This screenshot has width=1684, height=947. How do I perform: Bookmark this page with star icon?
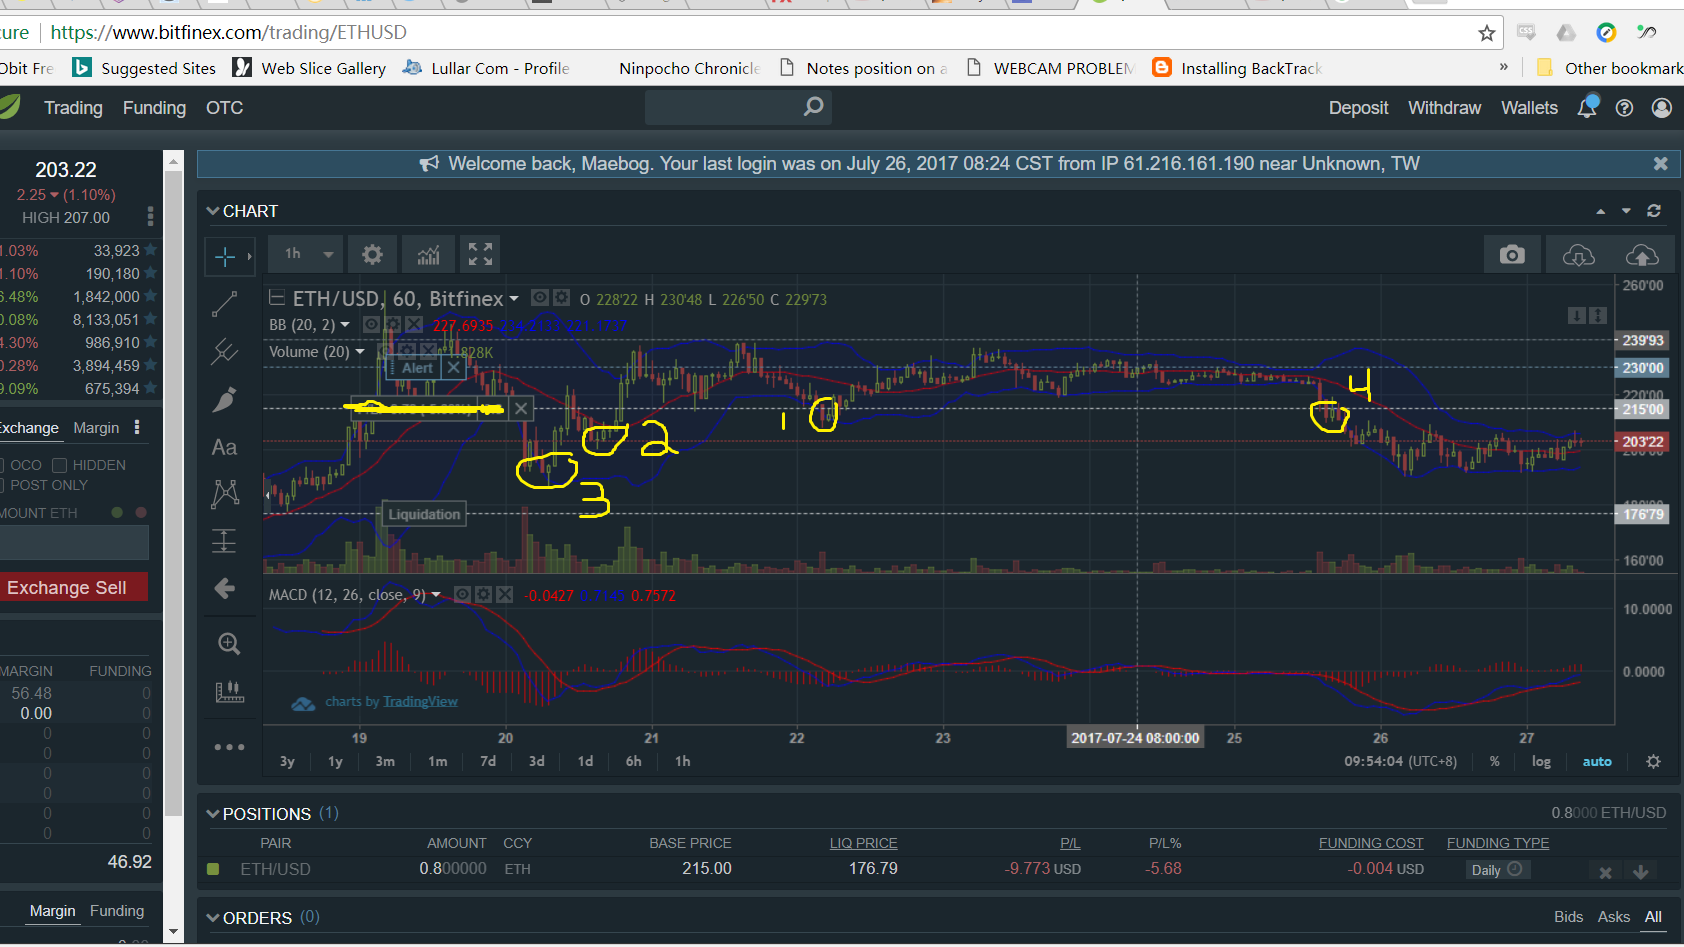pos(1487,33)
